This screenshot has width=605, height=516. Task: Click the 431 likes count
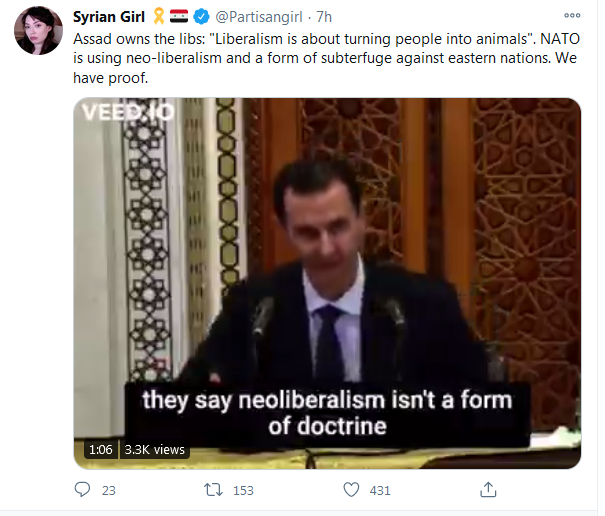point(380,491)
